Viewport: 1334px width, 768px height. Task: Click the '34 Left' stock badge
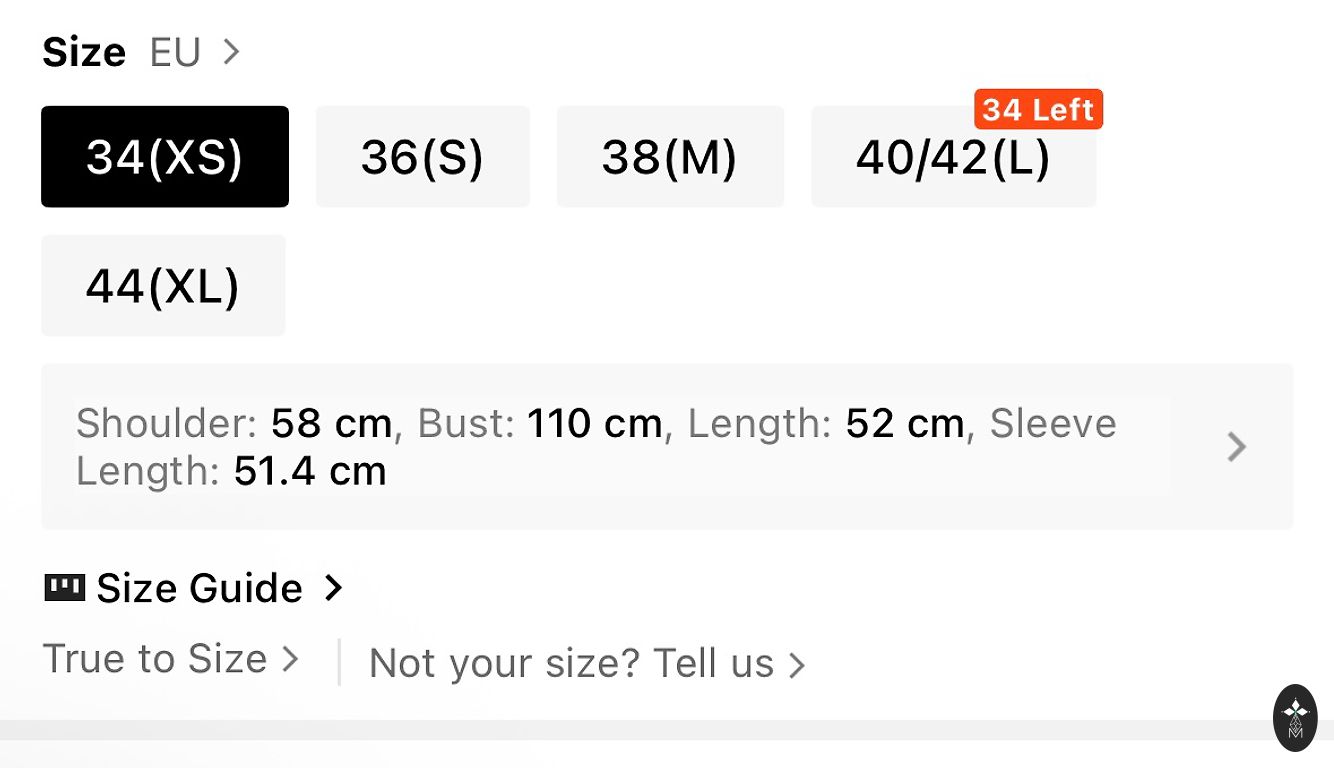click(x=1038, y=109)
